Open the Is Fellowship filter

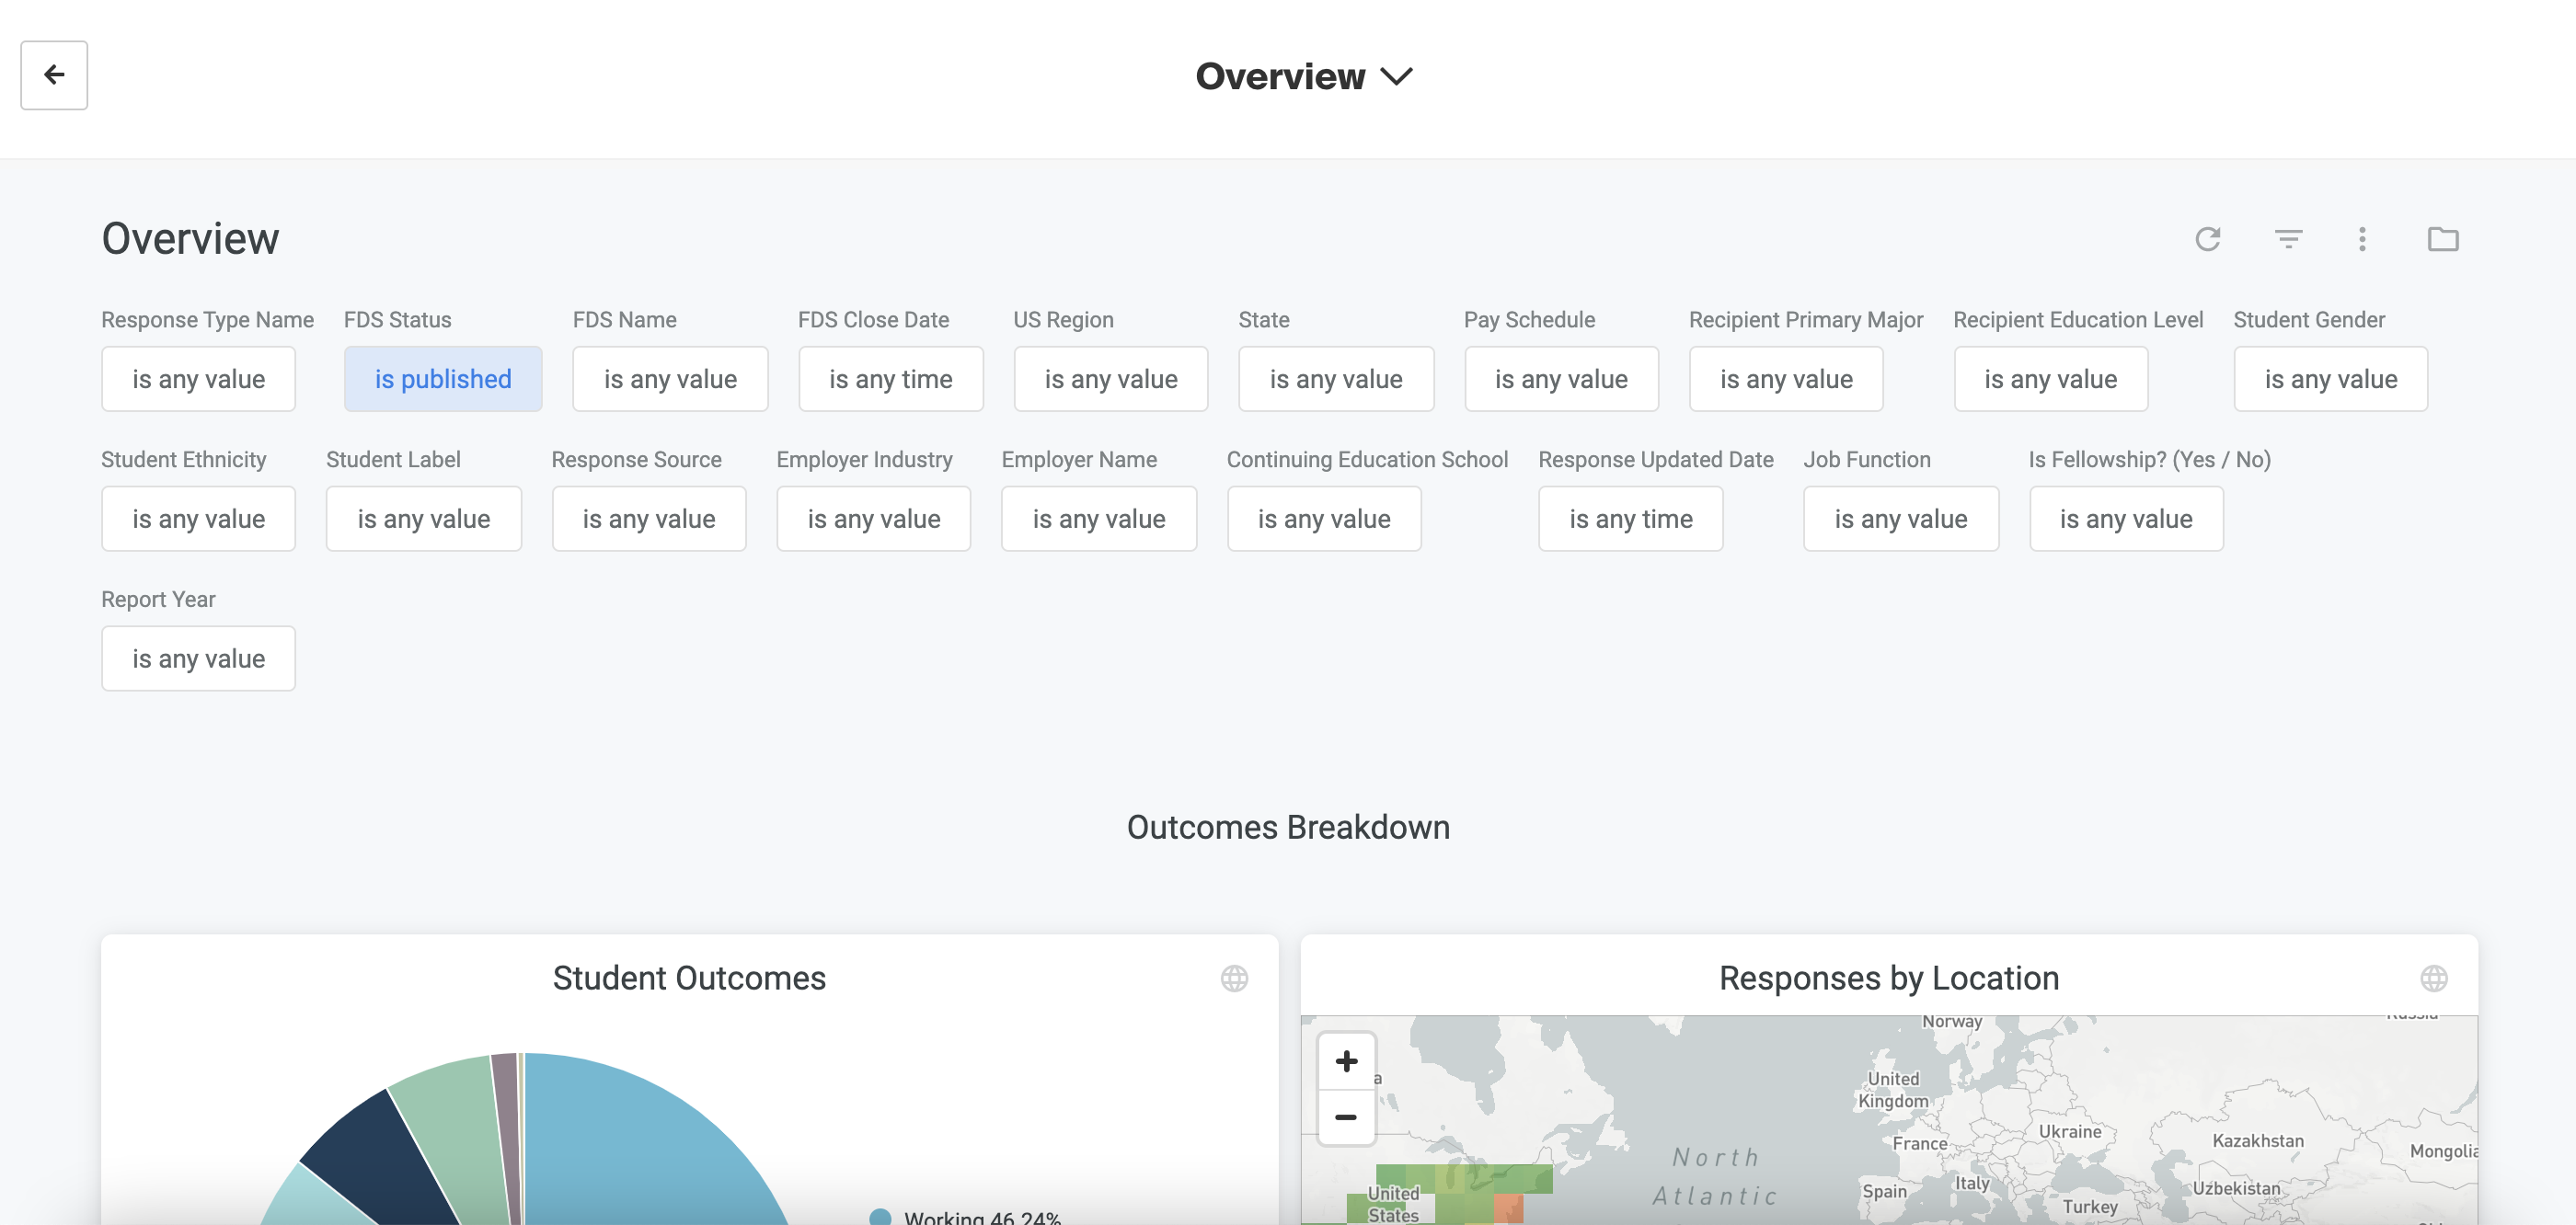coord(2125,519)
